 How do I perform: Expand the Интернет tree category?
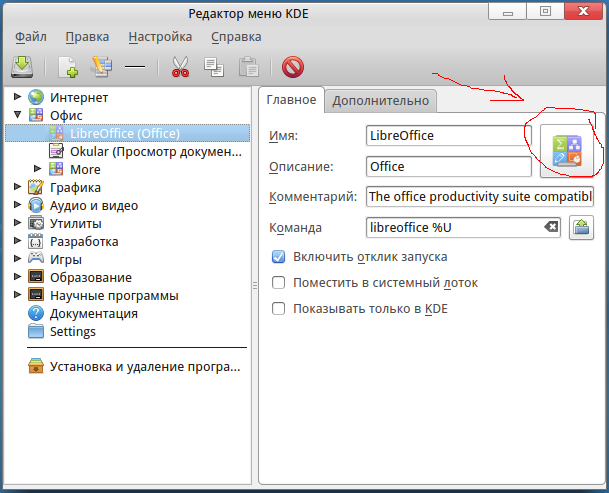(18, 98)
